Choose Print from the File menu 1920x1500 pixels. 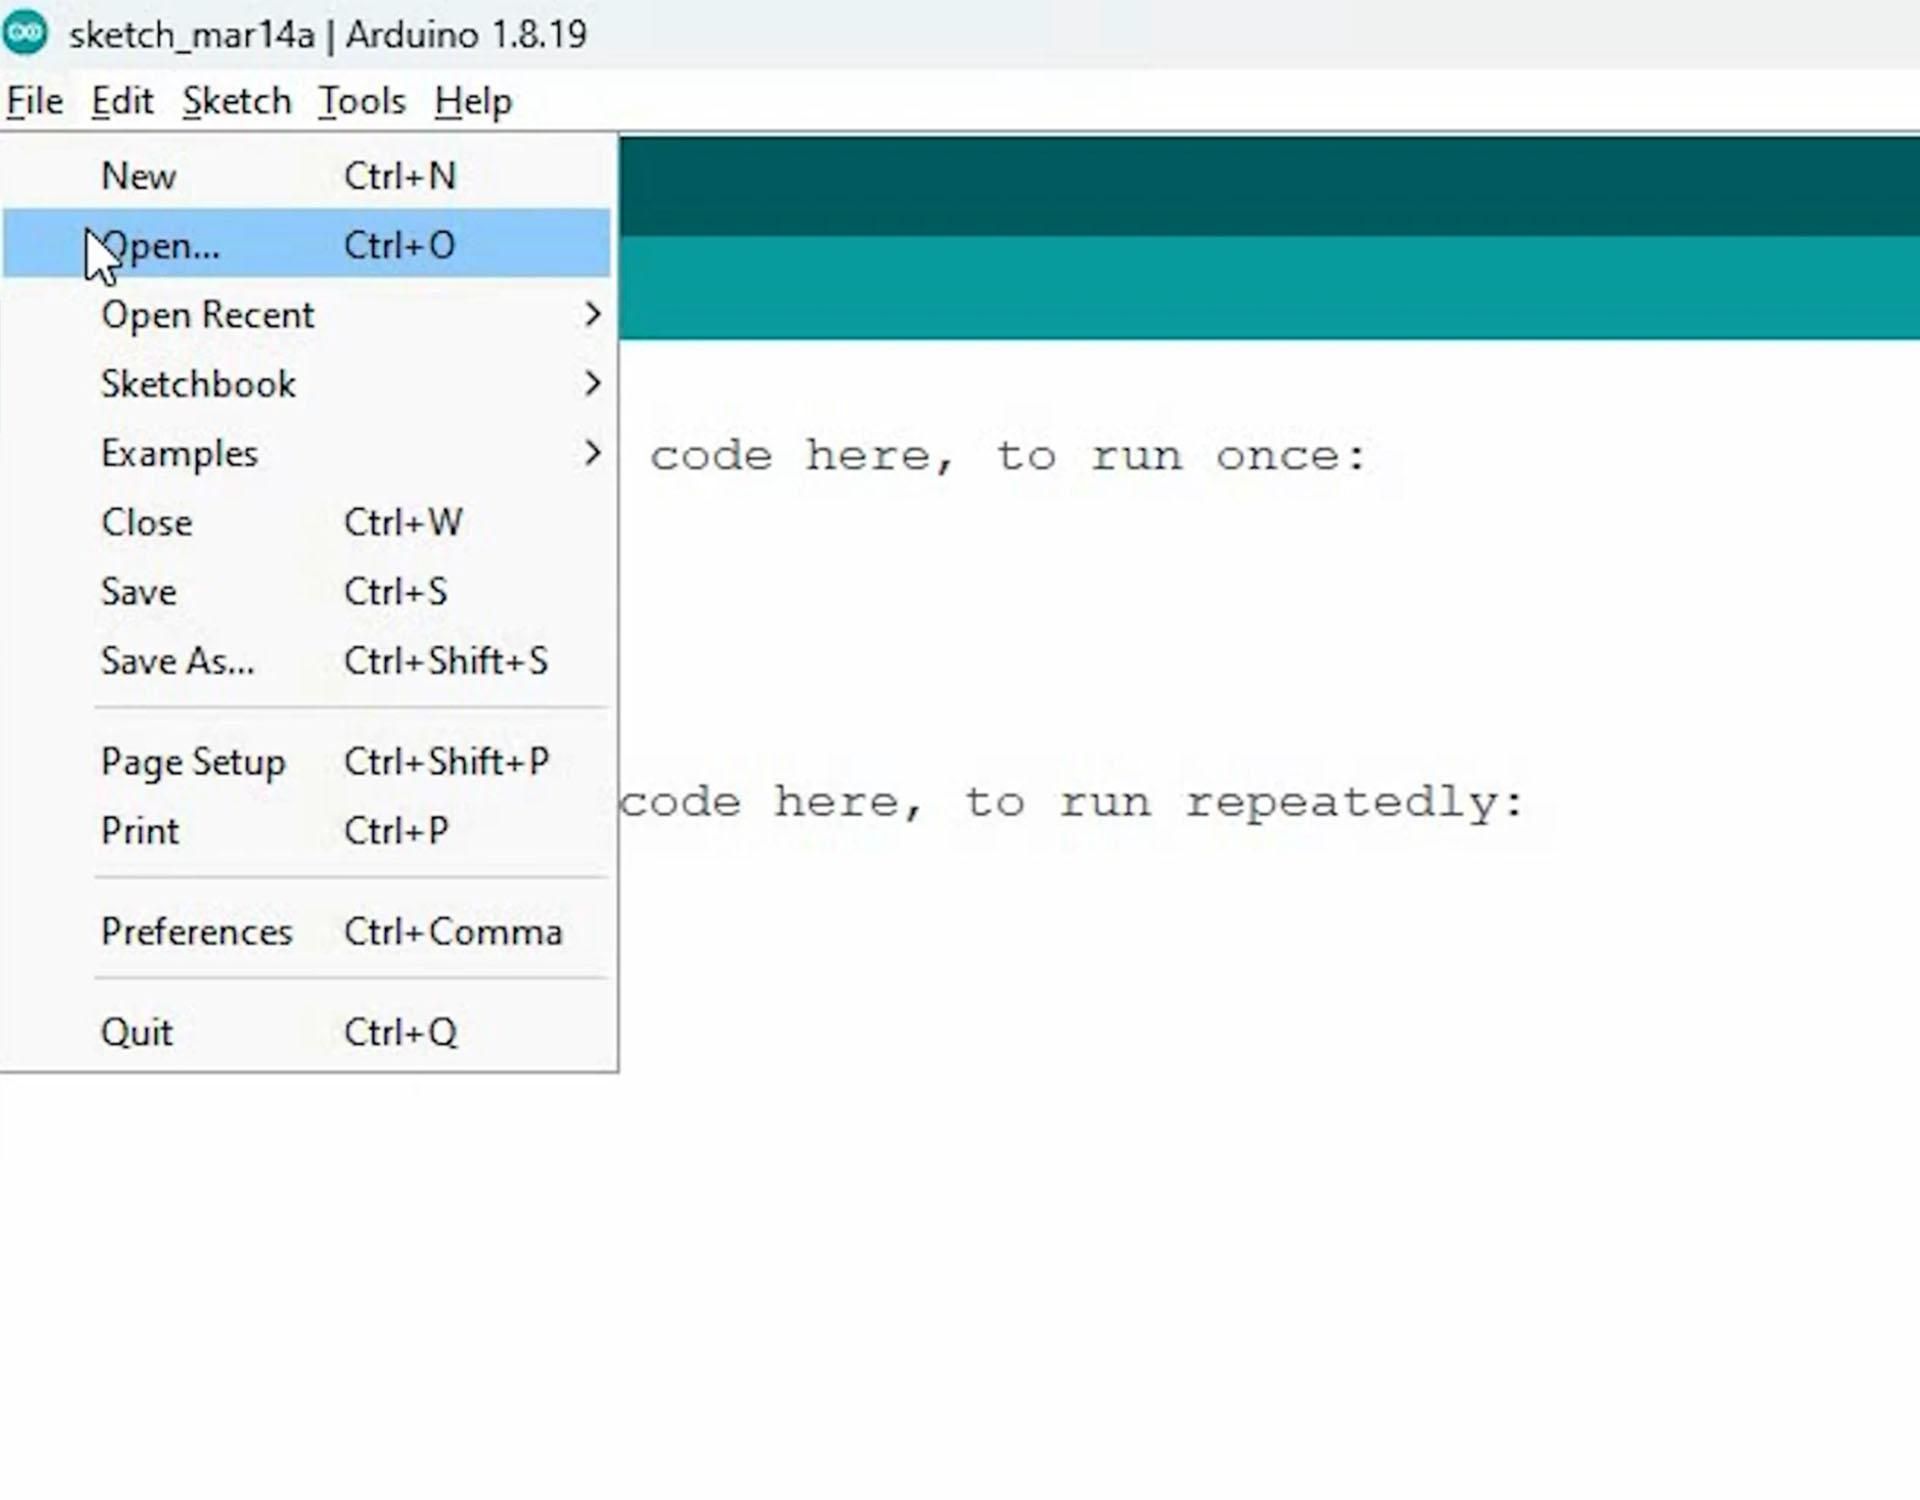pos(306,830)
